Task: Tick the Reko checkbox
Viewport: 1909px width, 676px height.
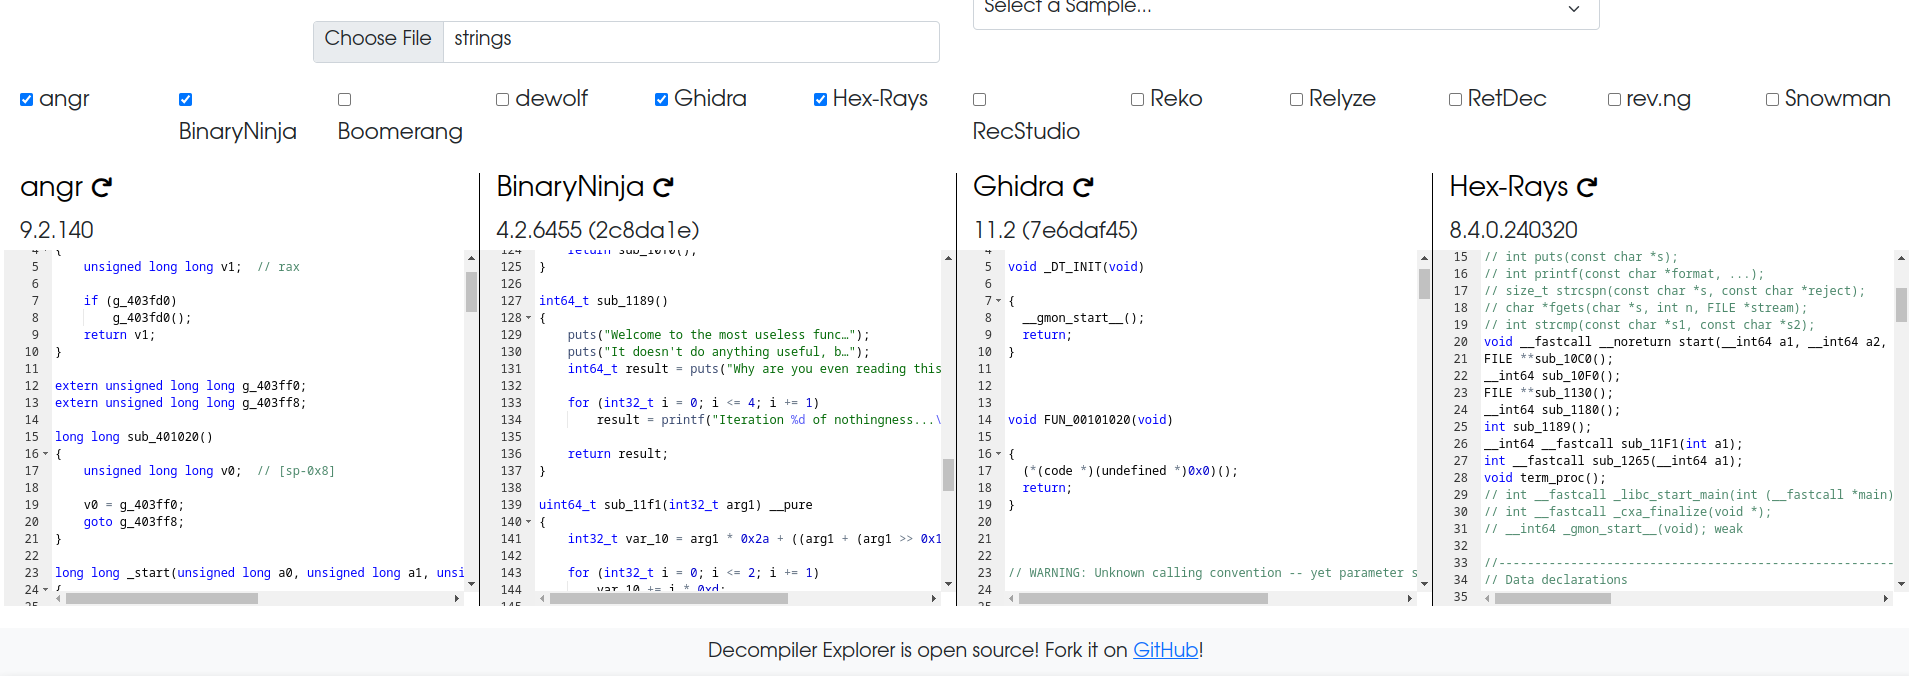Action: point(1138,99)
